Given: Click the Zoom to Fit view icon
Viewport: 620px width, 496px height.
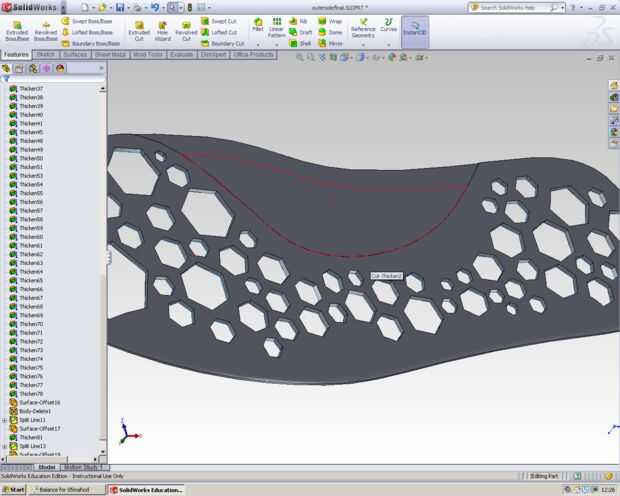Looking at the screenshot, I should pyautogui.click(x=302, y=57).
